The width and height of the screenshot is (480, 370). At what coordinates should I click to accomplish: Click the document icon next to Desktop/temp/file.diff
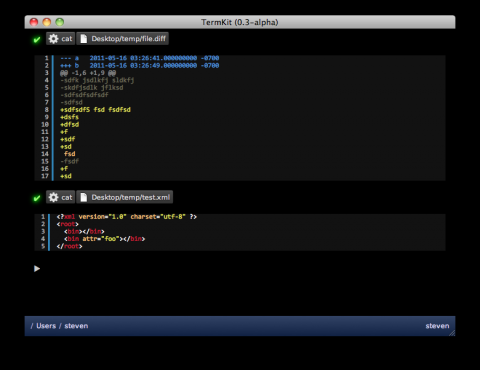(84, 39)
